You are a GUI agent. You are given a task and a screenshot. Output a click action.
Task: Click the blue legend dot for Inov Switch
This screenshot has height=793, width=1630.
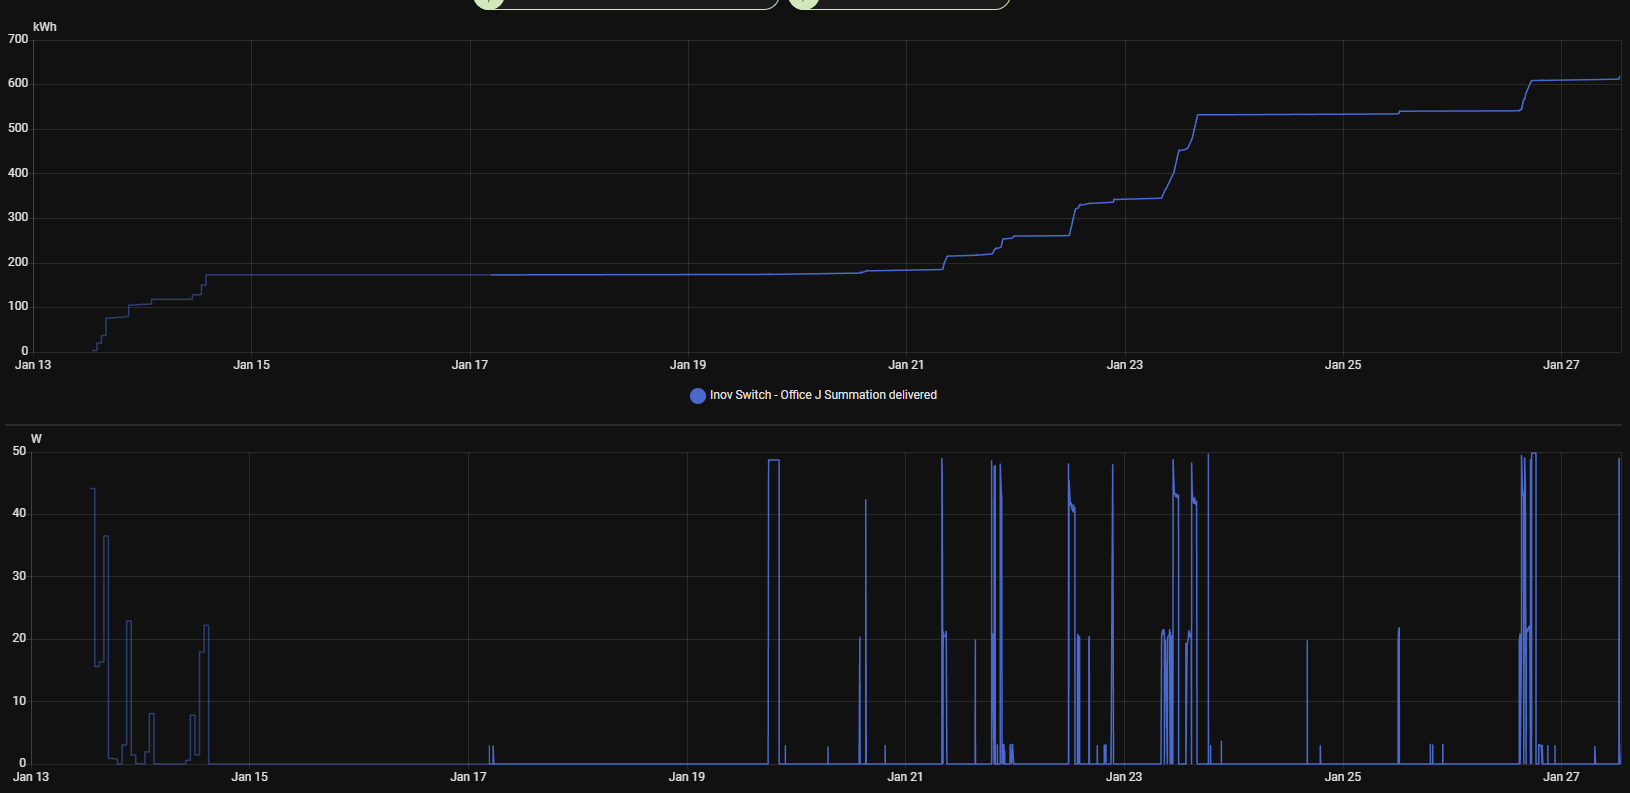tap(697, 396)
